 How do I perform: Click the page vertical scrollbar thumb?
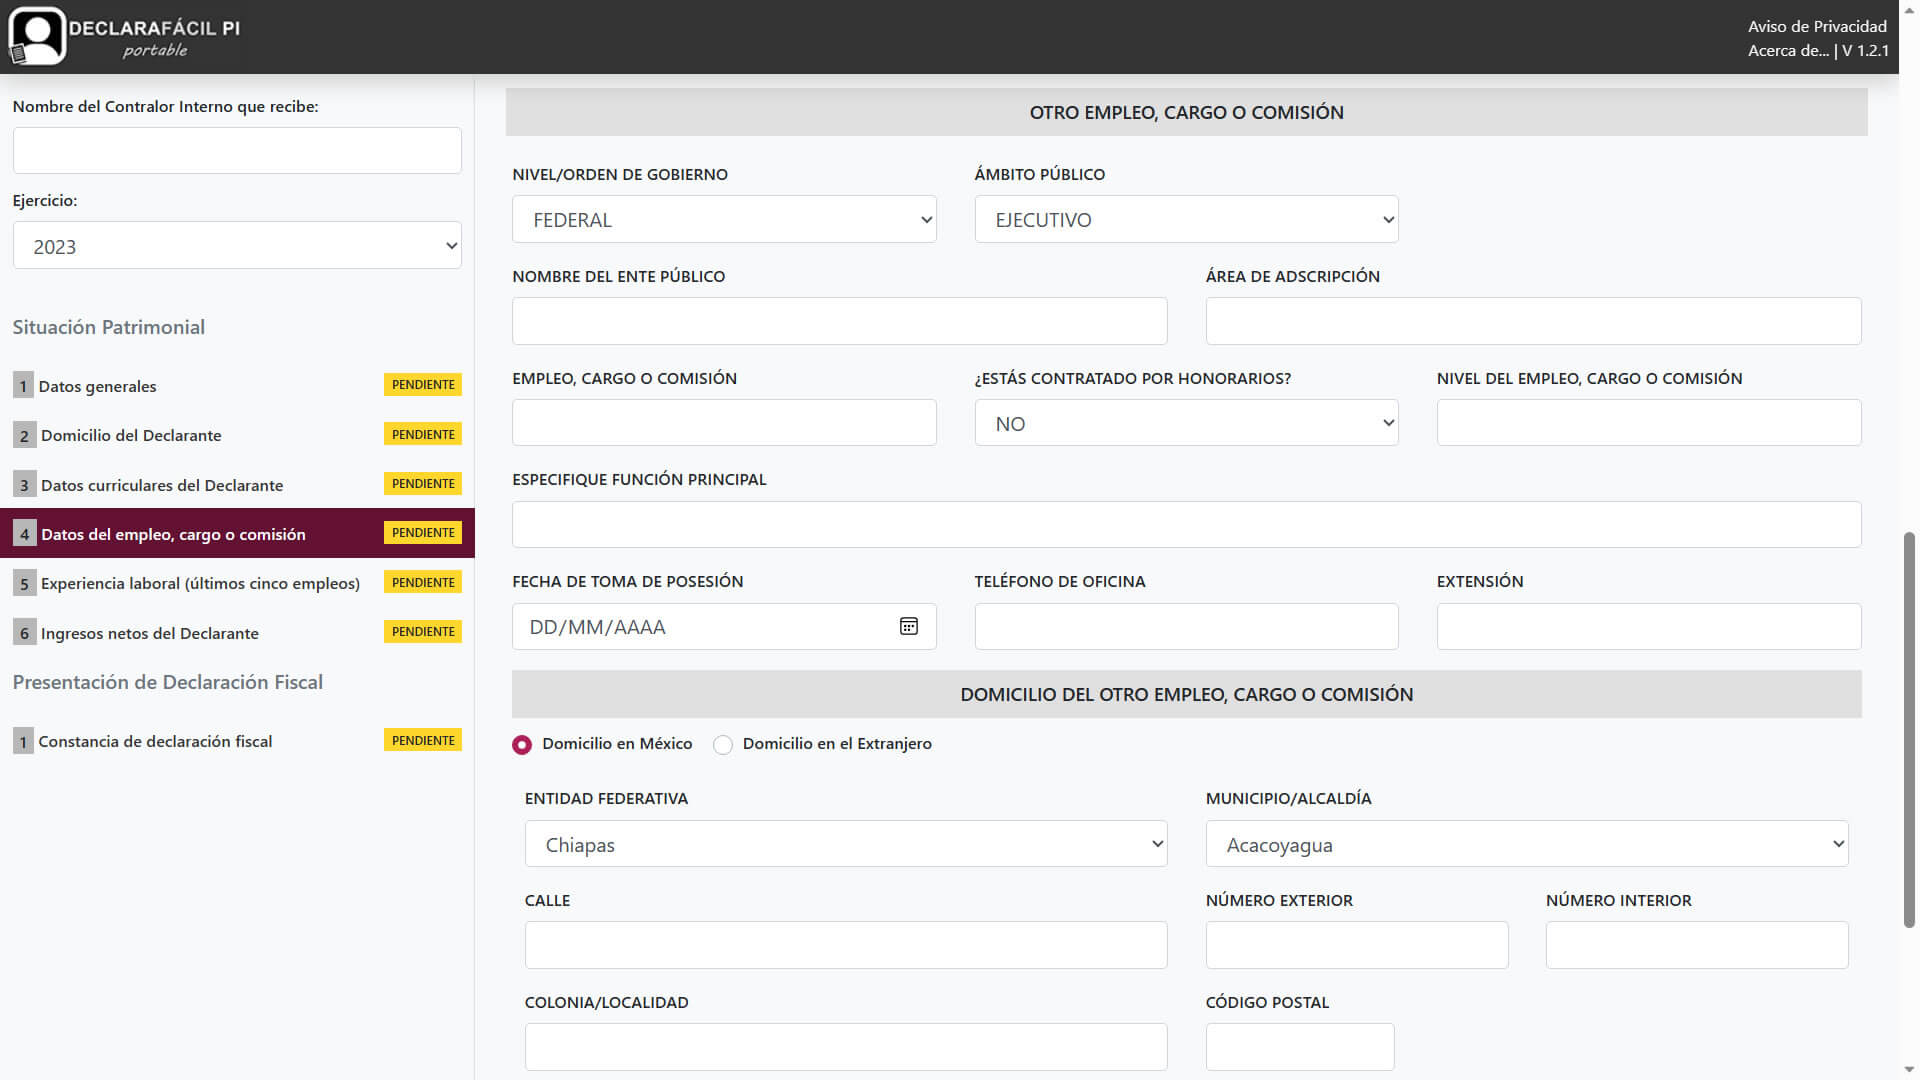[x=1909, y=730]
